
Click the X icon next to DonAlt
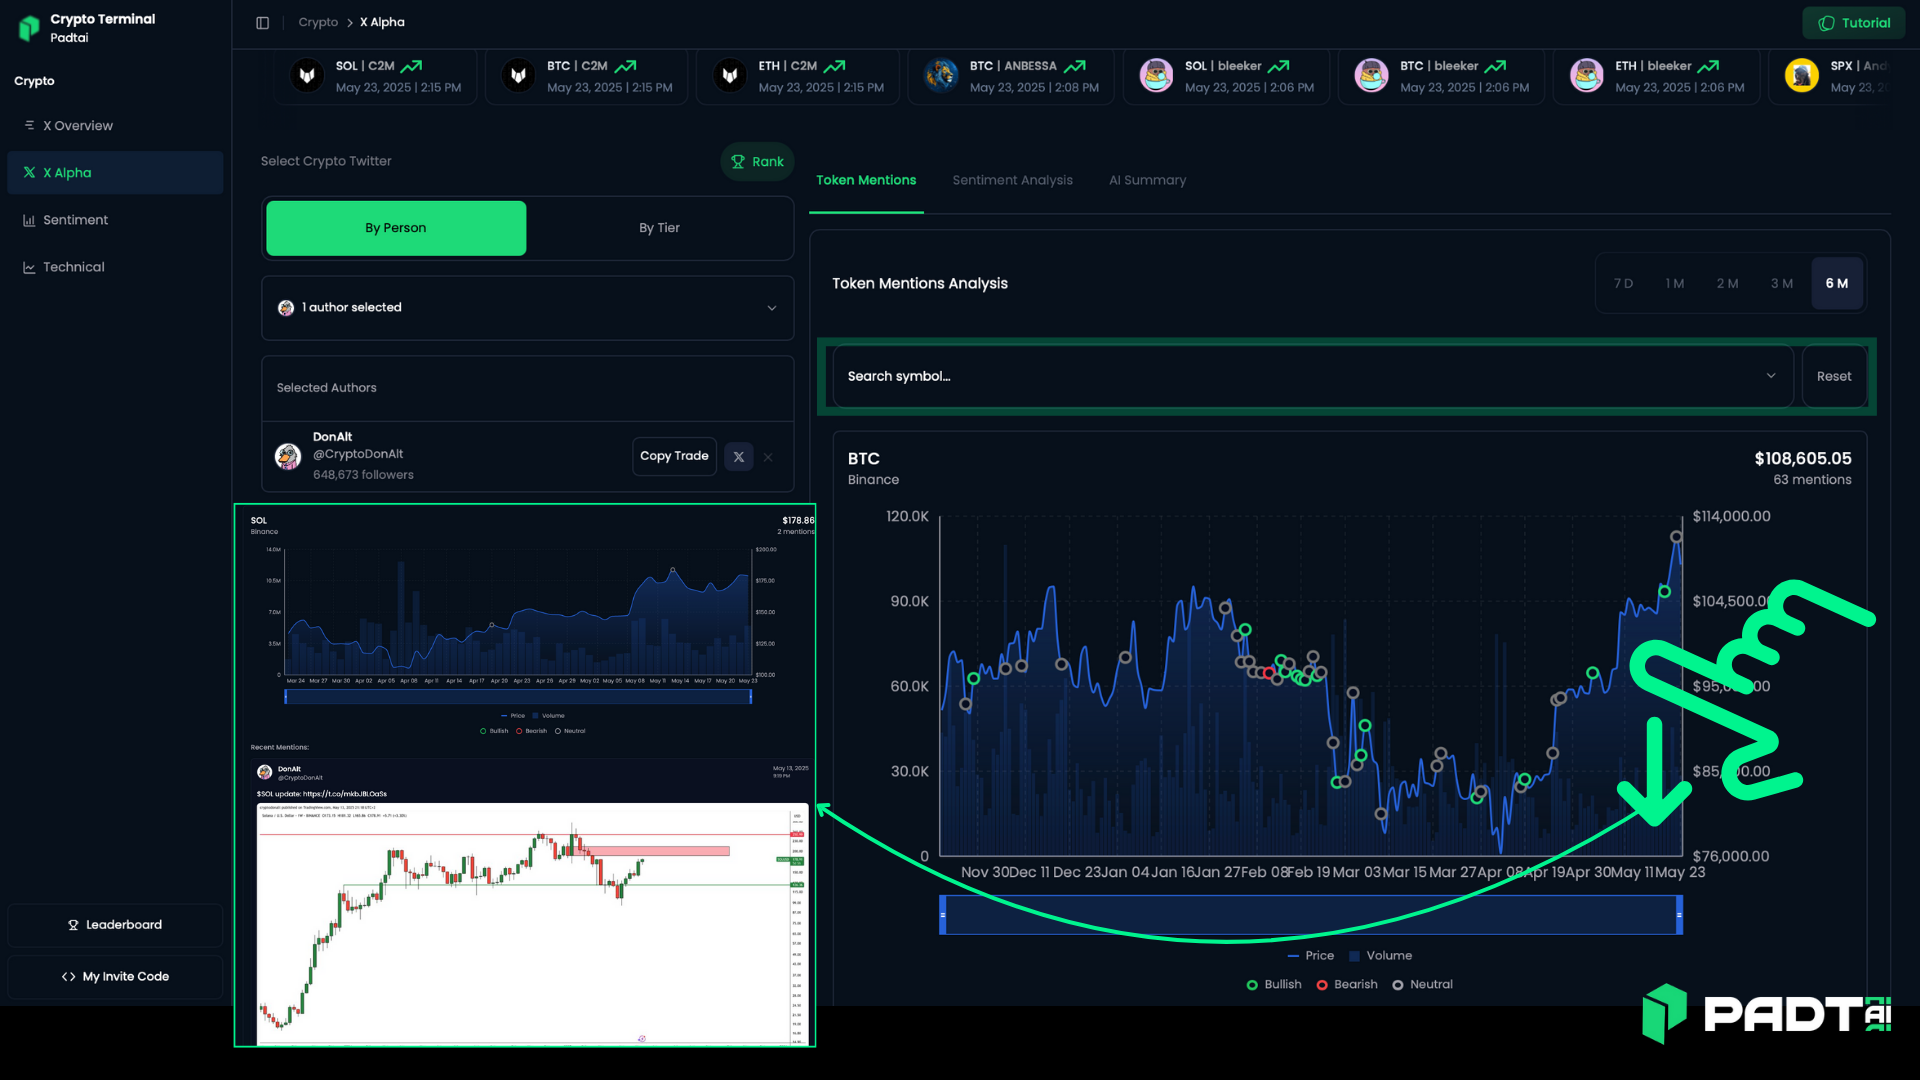point(738,457)
